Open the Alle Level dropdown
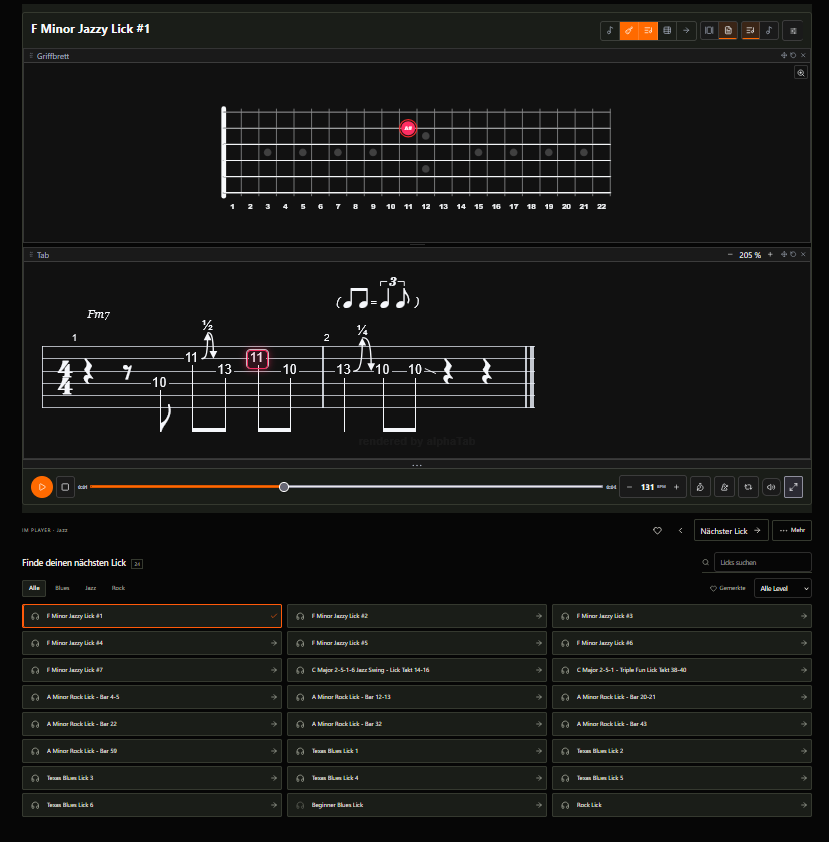Screen dimensions: 829x842 782,588
